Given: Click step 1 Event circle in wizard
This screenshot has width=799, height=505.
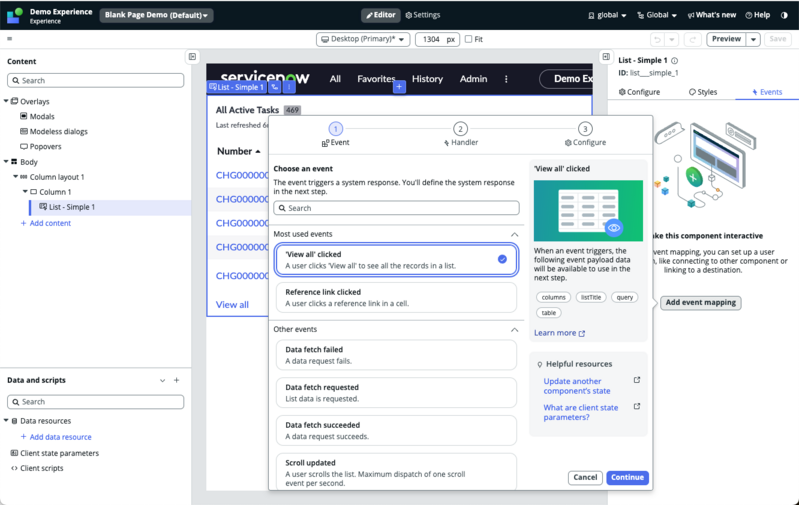Looking at the screenshot, I should (x=336, y=129).
